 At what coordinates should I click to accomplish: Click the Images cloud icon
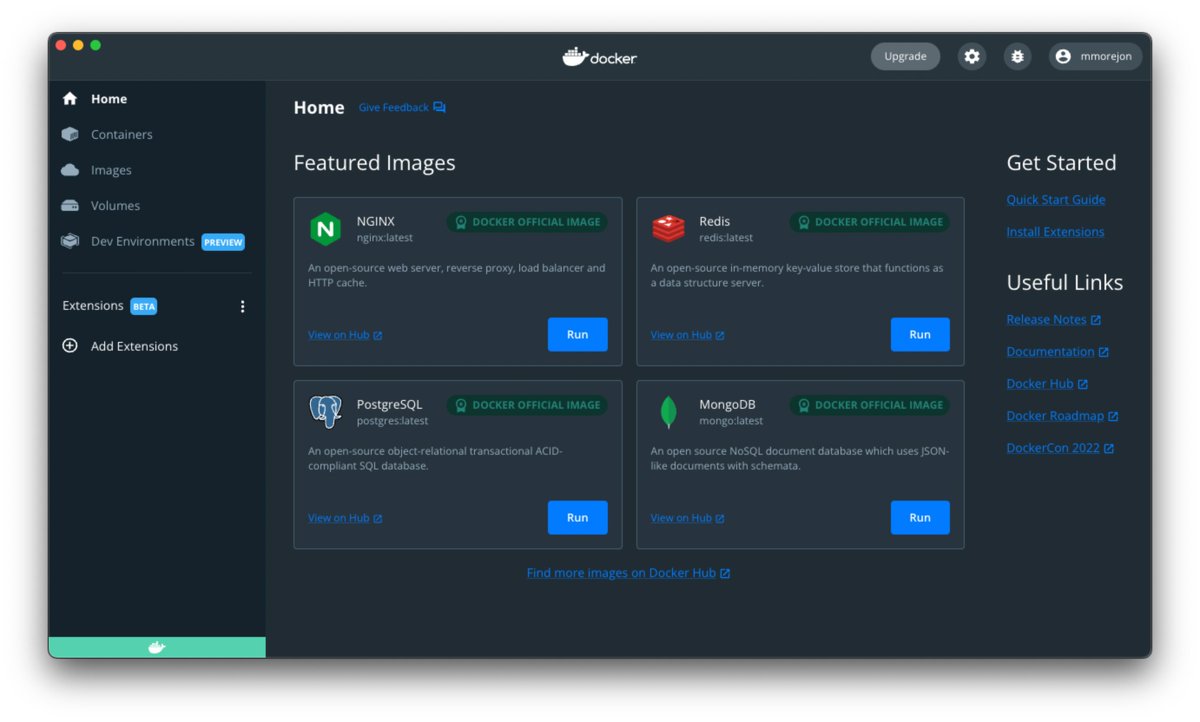click(x=70, y=170)
